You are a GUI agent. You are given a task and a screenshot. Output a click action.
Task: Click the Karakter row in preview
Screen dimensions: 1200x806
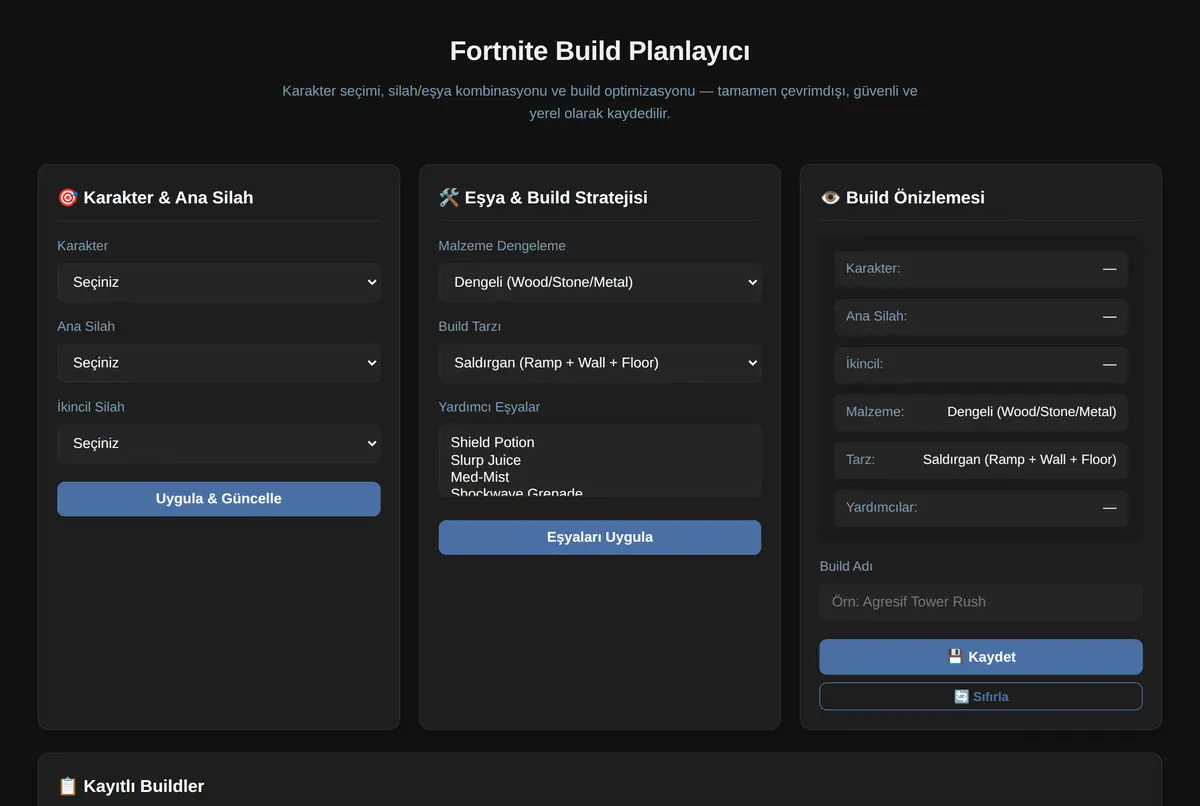[x=980, y=269]
